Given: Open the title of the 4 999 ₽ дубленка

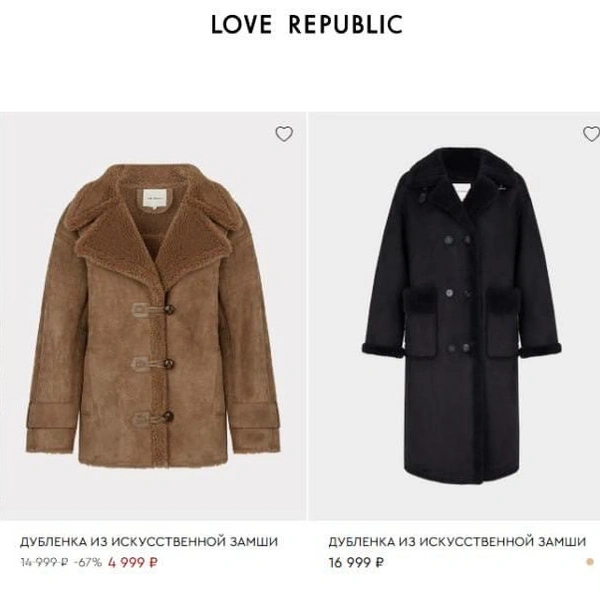Looking at the screenshot, I should [149, 541].
